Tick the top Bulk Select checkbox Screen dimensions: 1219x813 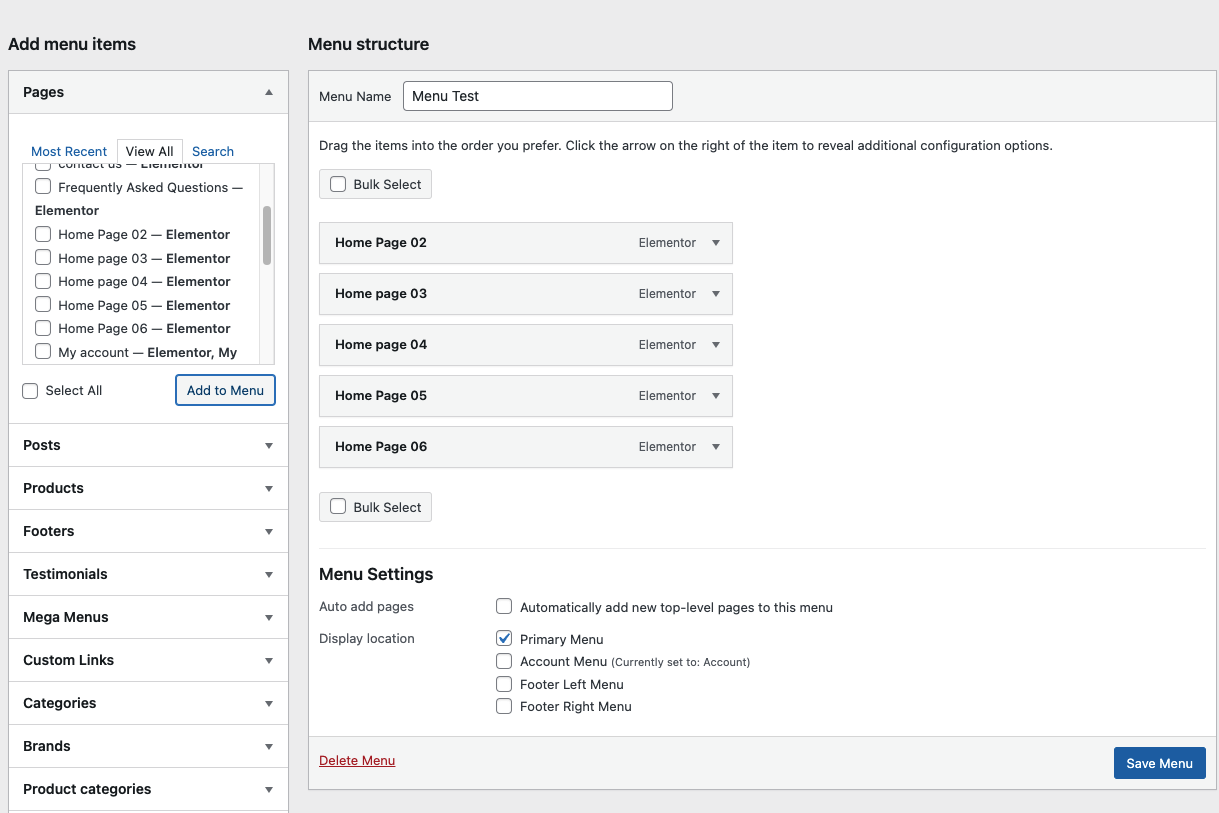coord(338,184)
